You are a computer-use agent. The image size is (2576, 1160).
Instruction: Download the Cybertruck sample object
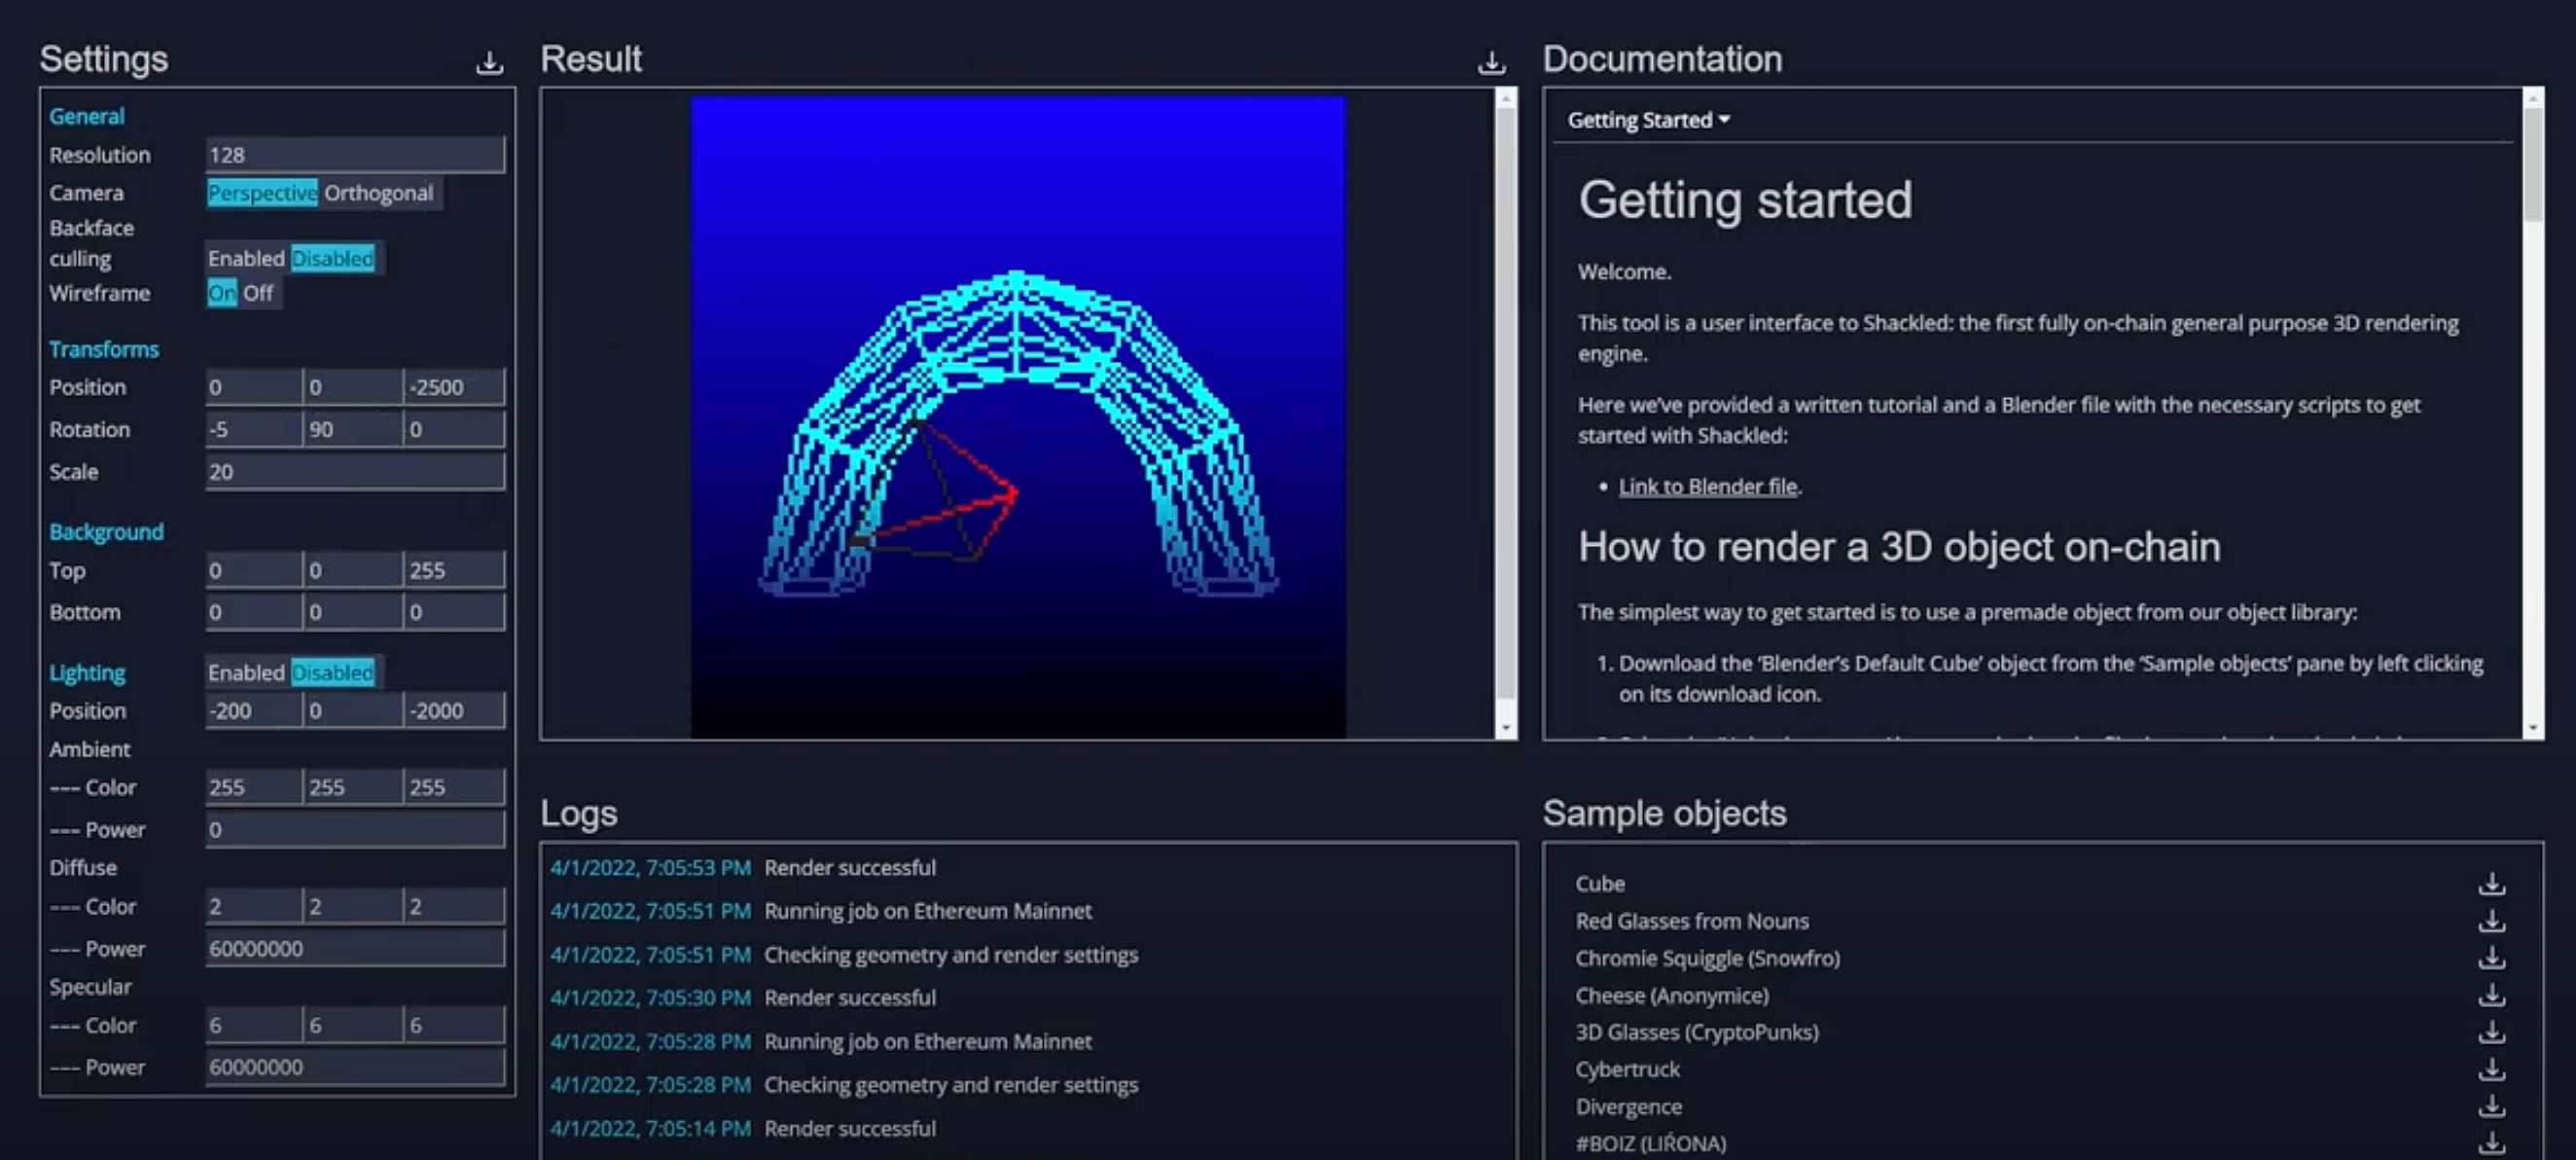coord(2491,1070)
